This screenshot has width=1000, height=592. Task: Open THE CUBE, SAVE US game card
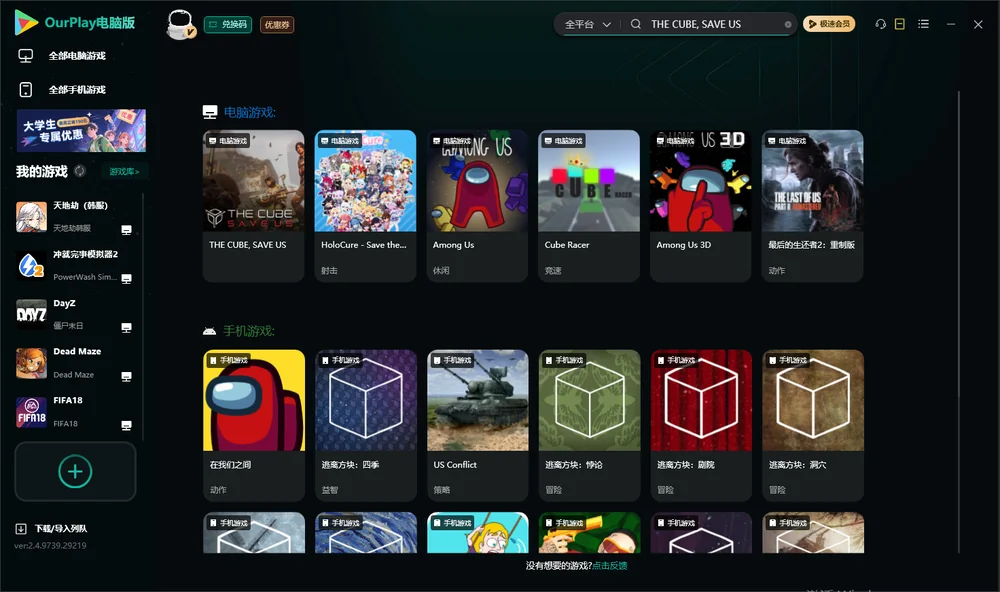pos(253,206)
